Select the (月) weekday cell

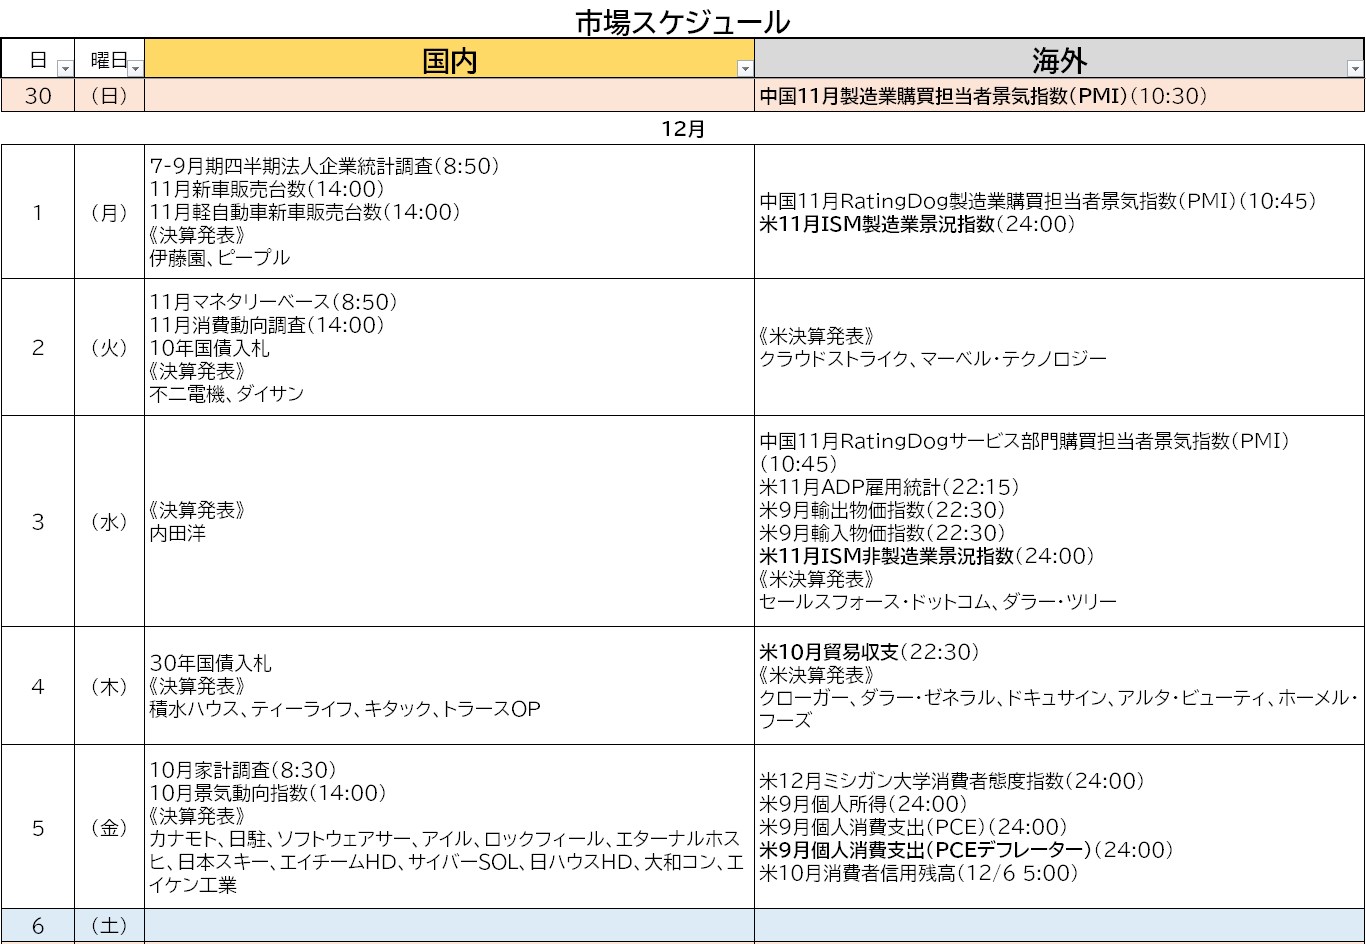[x=109, y=213]
